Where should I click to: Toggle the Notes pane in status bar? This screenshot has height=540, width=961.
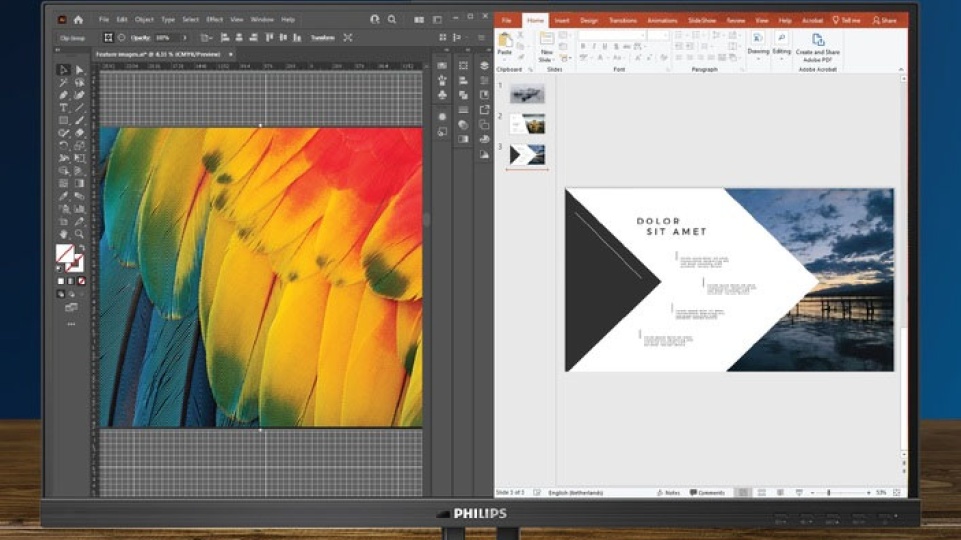670,493
